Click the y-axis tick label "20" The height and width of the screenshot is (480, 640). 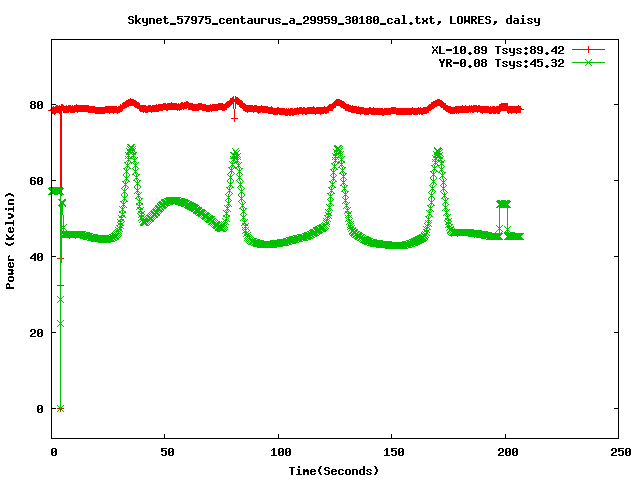point(36,333)
